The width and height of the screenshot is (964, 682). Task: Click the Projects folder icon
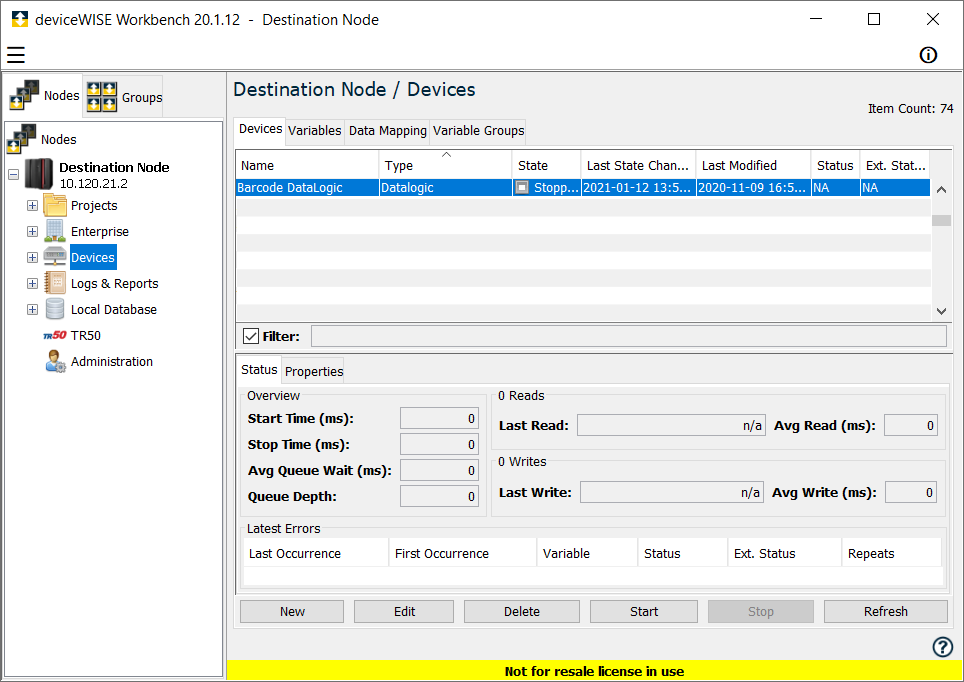[55, 205]
